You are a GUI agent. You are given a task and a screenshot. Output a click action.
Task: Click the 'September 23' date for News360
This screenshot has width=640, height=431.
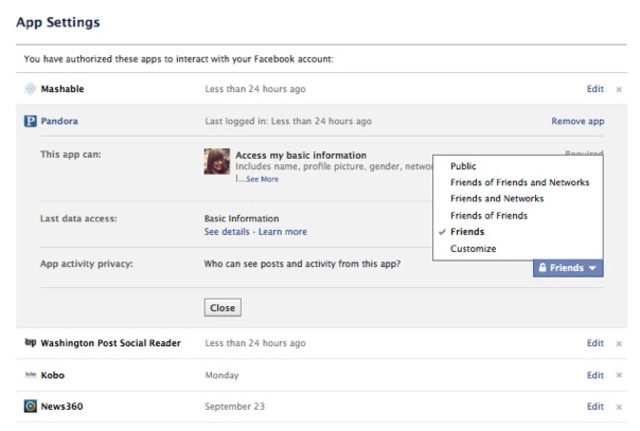click(x=235, y=406)
